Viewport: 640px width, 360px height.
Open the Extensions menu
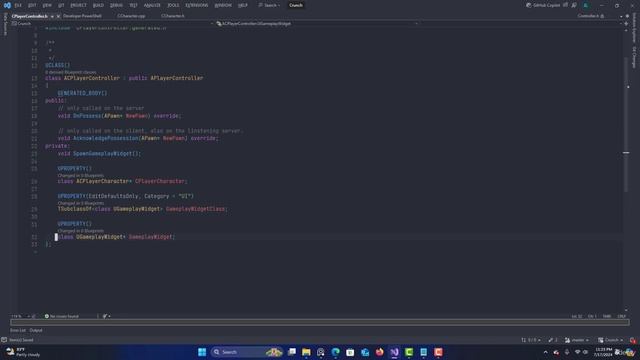197,5
